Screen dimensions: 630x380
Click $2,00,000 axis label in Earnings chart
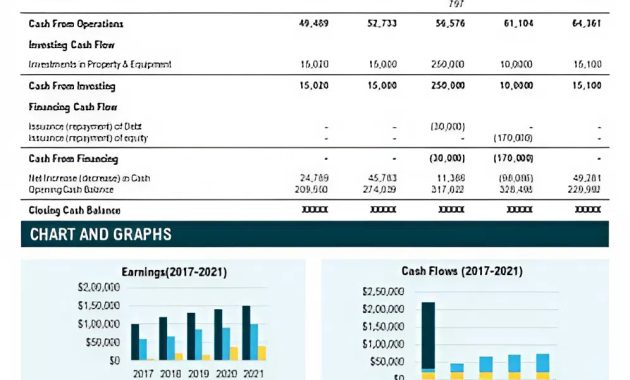99,288
